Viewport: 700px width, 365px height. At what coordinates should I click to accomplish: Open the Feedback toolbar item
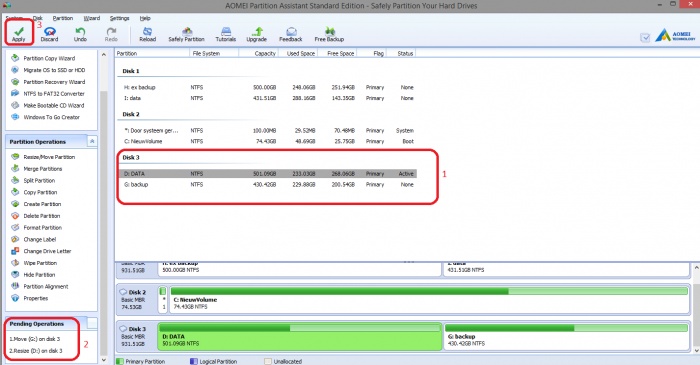tap(291, 34)
